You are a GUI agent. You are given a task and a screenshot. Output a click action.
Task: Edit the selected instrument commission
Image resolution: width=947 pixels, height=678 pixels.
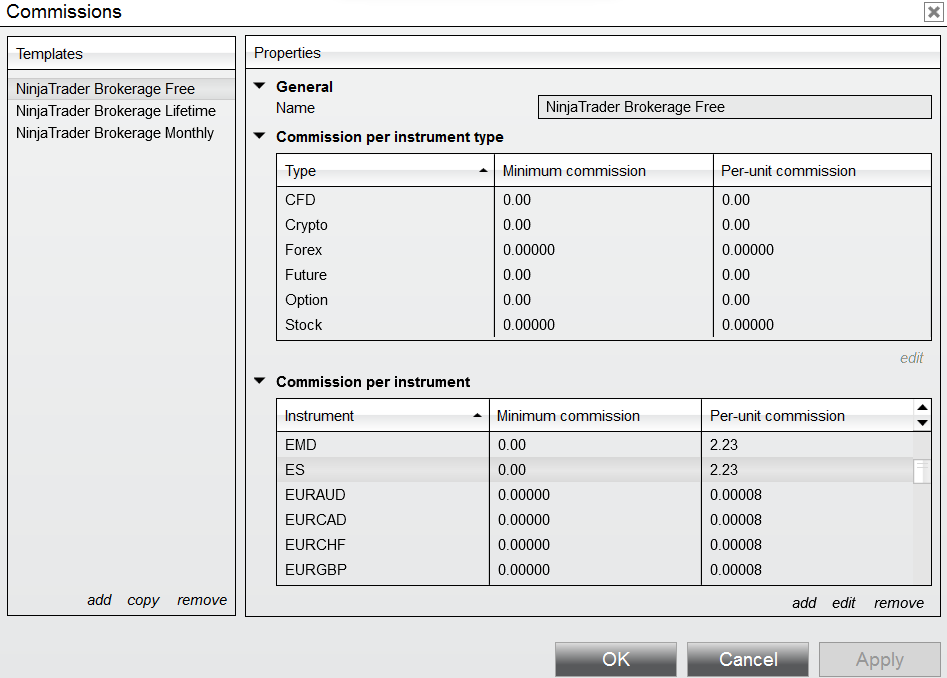[844, 603]
